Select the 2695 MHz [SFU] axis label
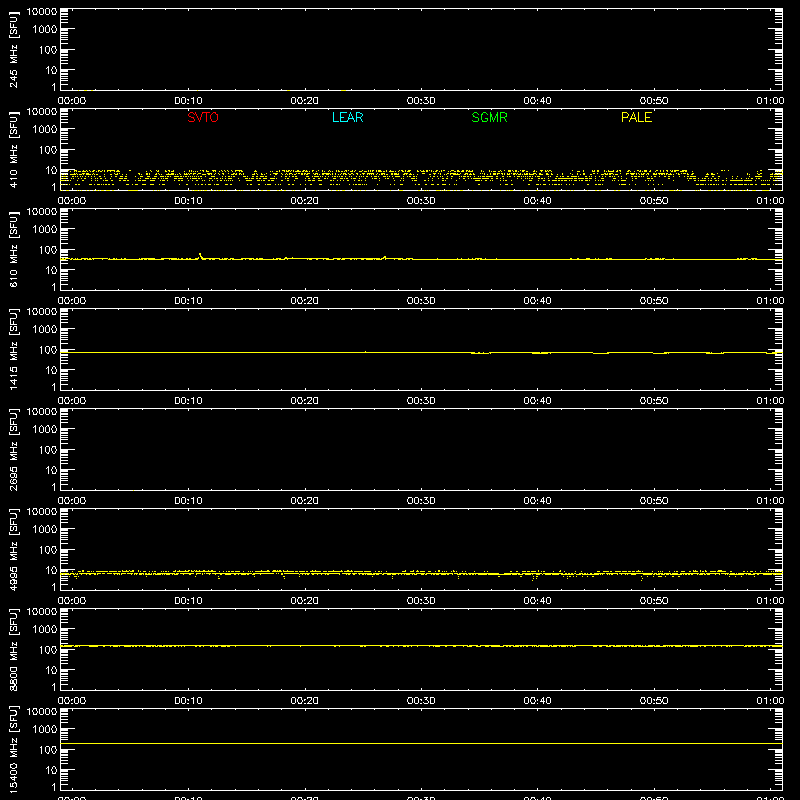Image resolution: width=800 pixels, height=800 pixels. (x=13, y=449)
